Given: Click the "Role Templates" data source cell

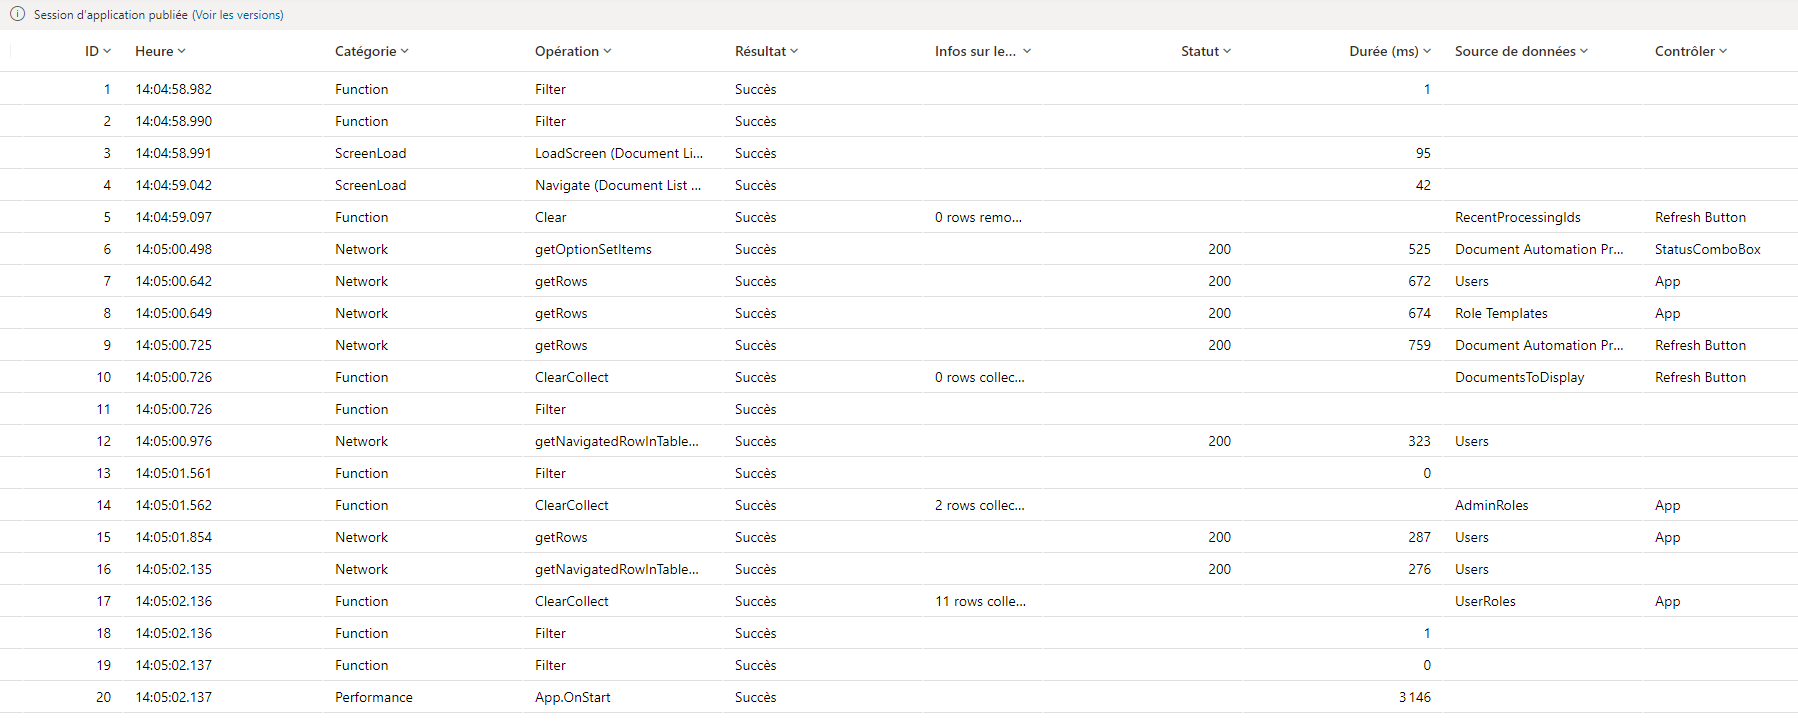Looking at the screenshot, I should (x=1501, y=313).
